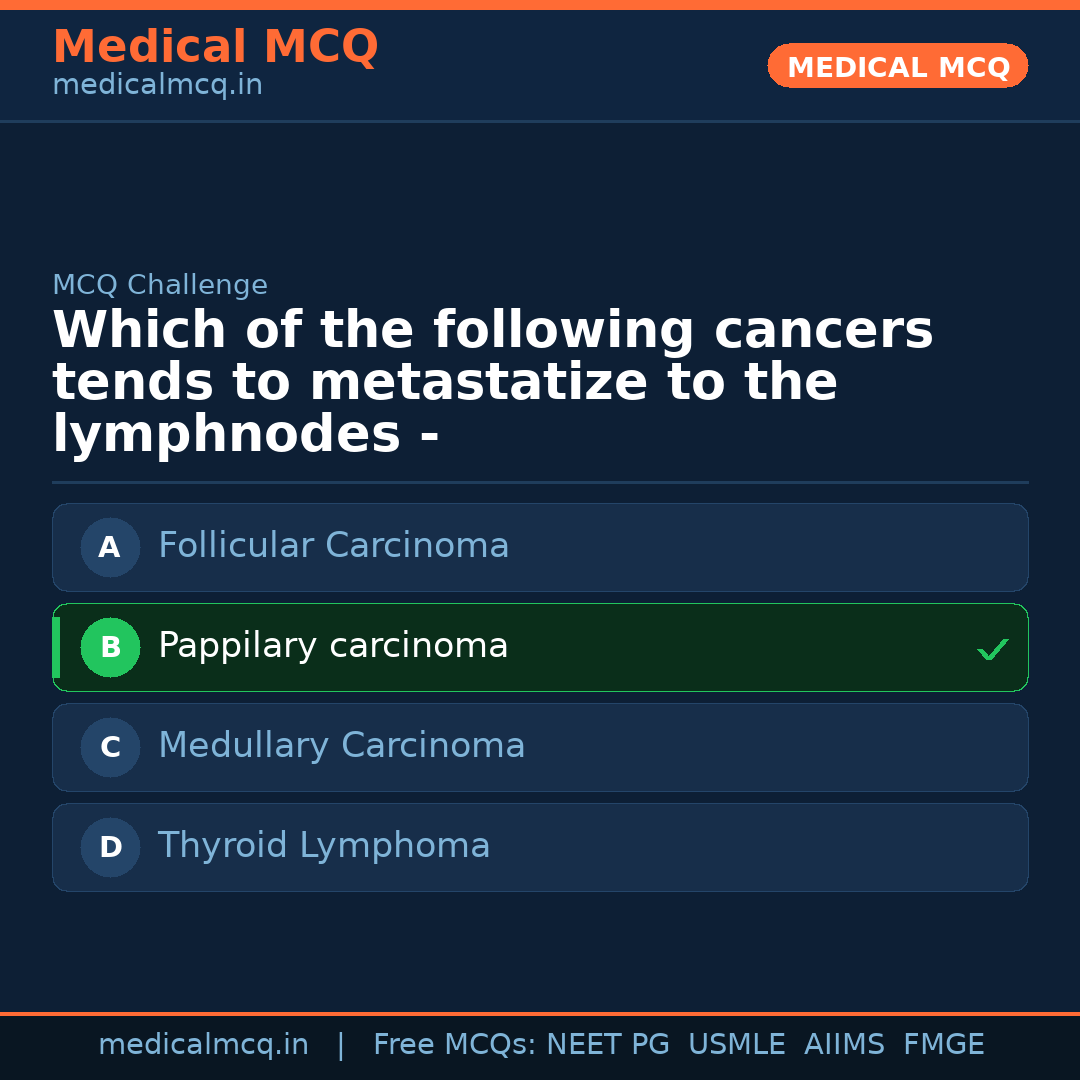Choose the Pappilary carcinoma answer text
Screen dimensions: 1080x1080
pyautogui.click(x=333, y=646)
